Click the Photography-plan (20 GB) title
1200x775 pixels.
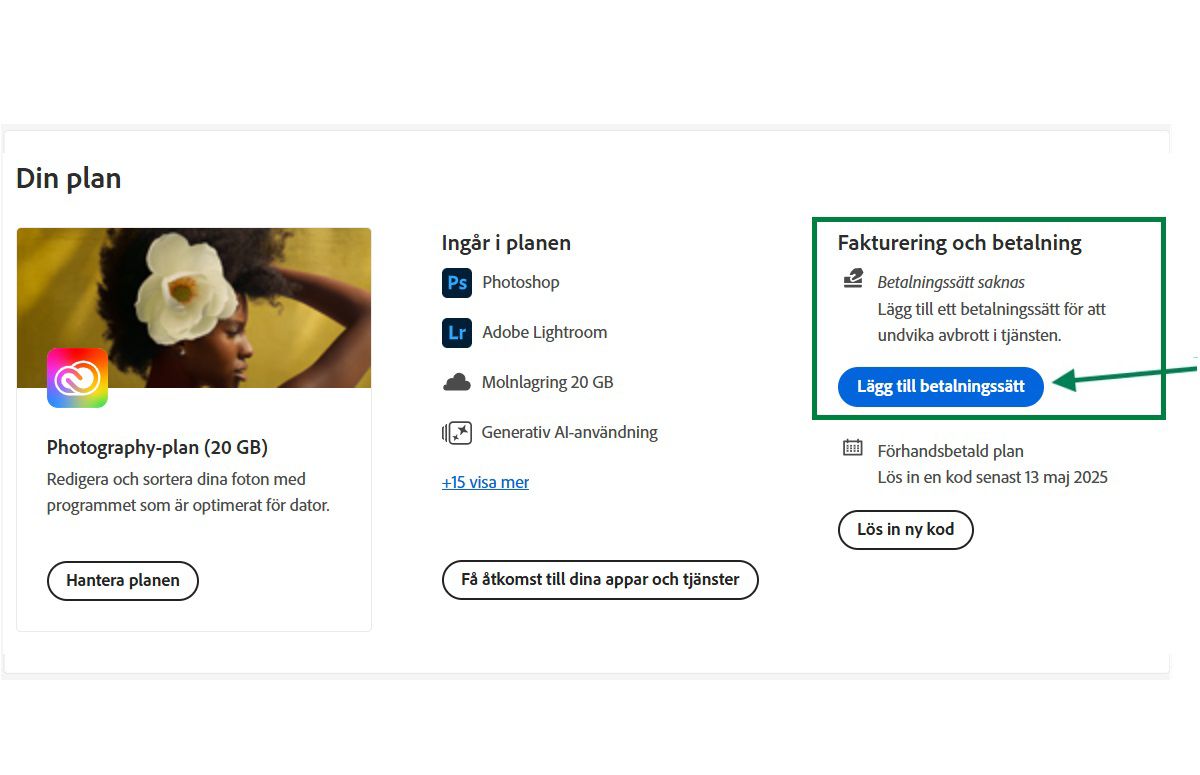(x=157, y=447)
